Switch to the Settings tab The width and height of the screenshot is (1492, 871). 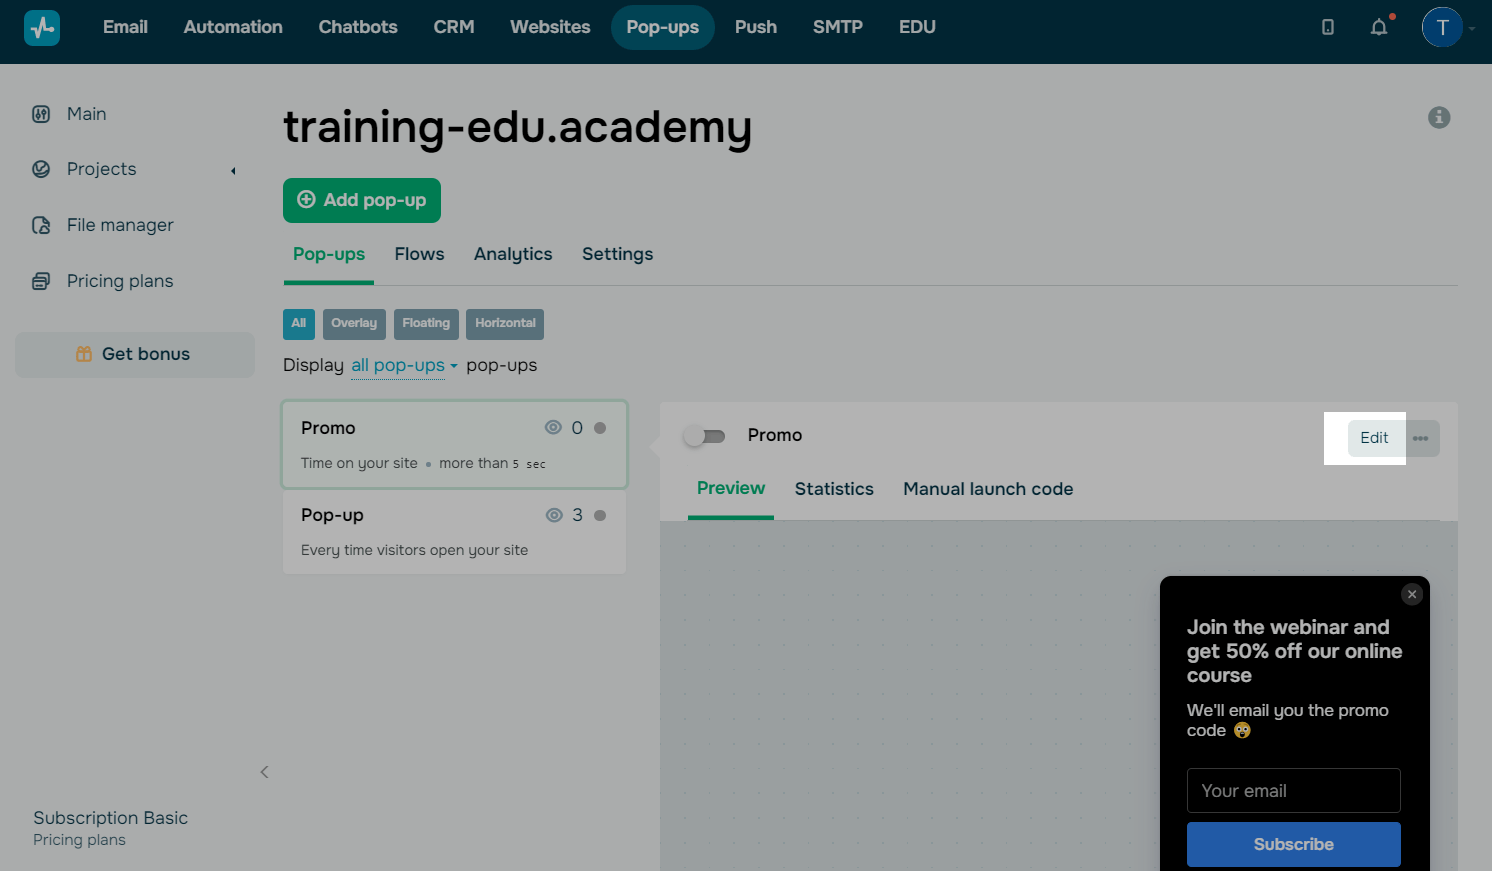point(618,255)
